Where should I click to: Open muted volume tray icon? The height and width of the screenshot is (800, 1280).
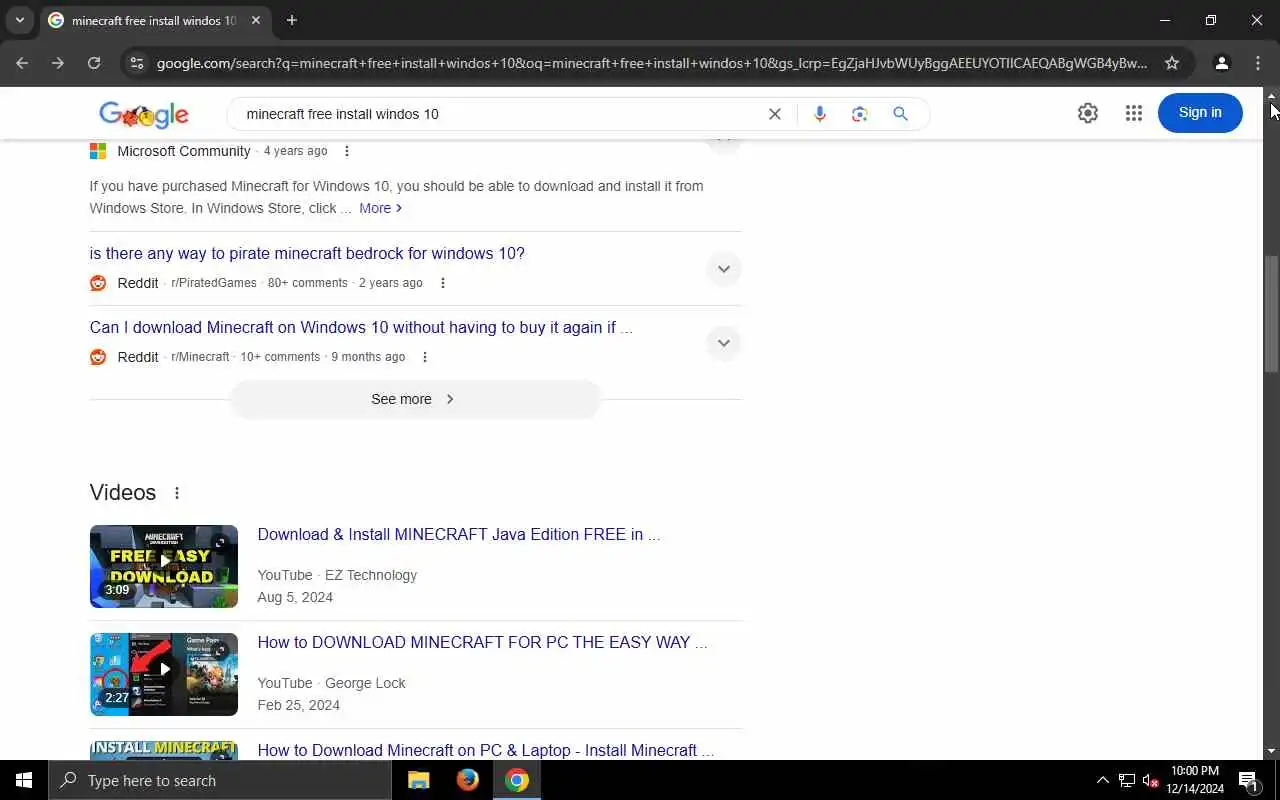(x=1150, y=780)
